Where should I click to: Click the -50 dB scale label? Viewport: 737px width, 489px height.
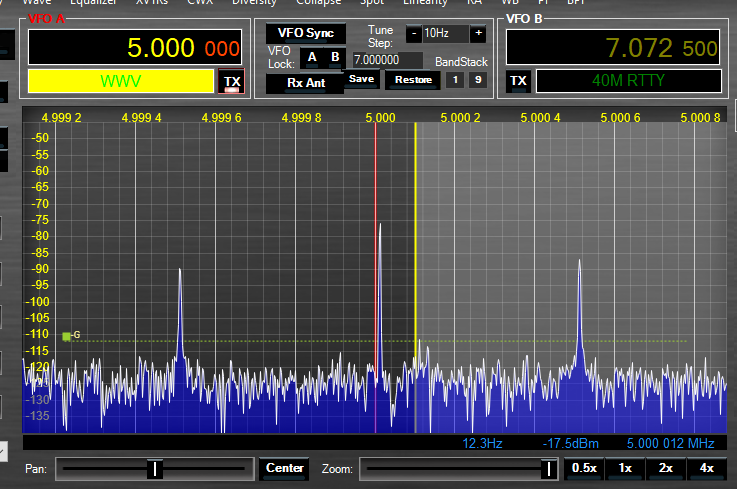(x=40, y=138)
